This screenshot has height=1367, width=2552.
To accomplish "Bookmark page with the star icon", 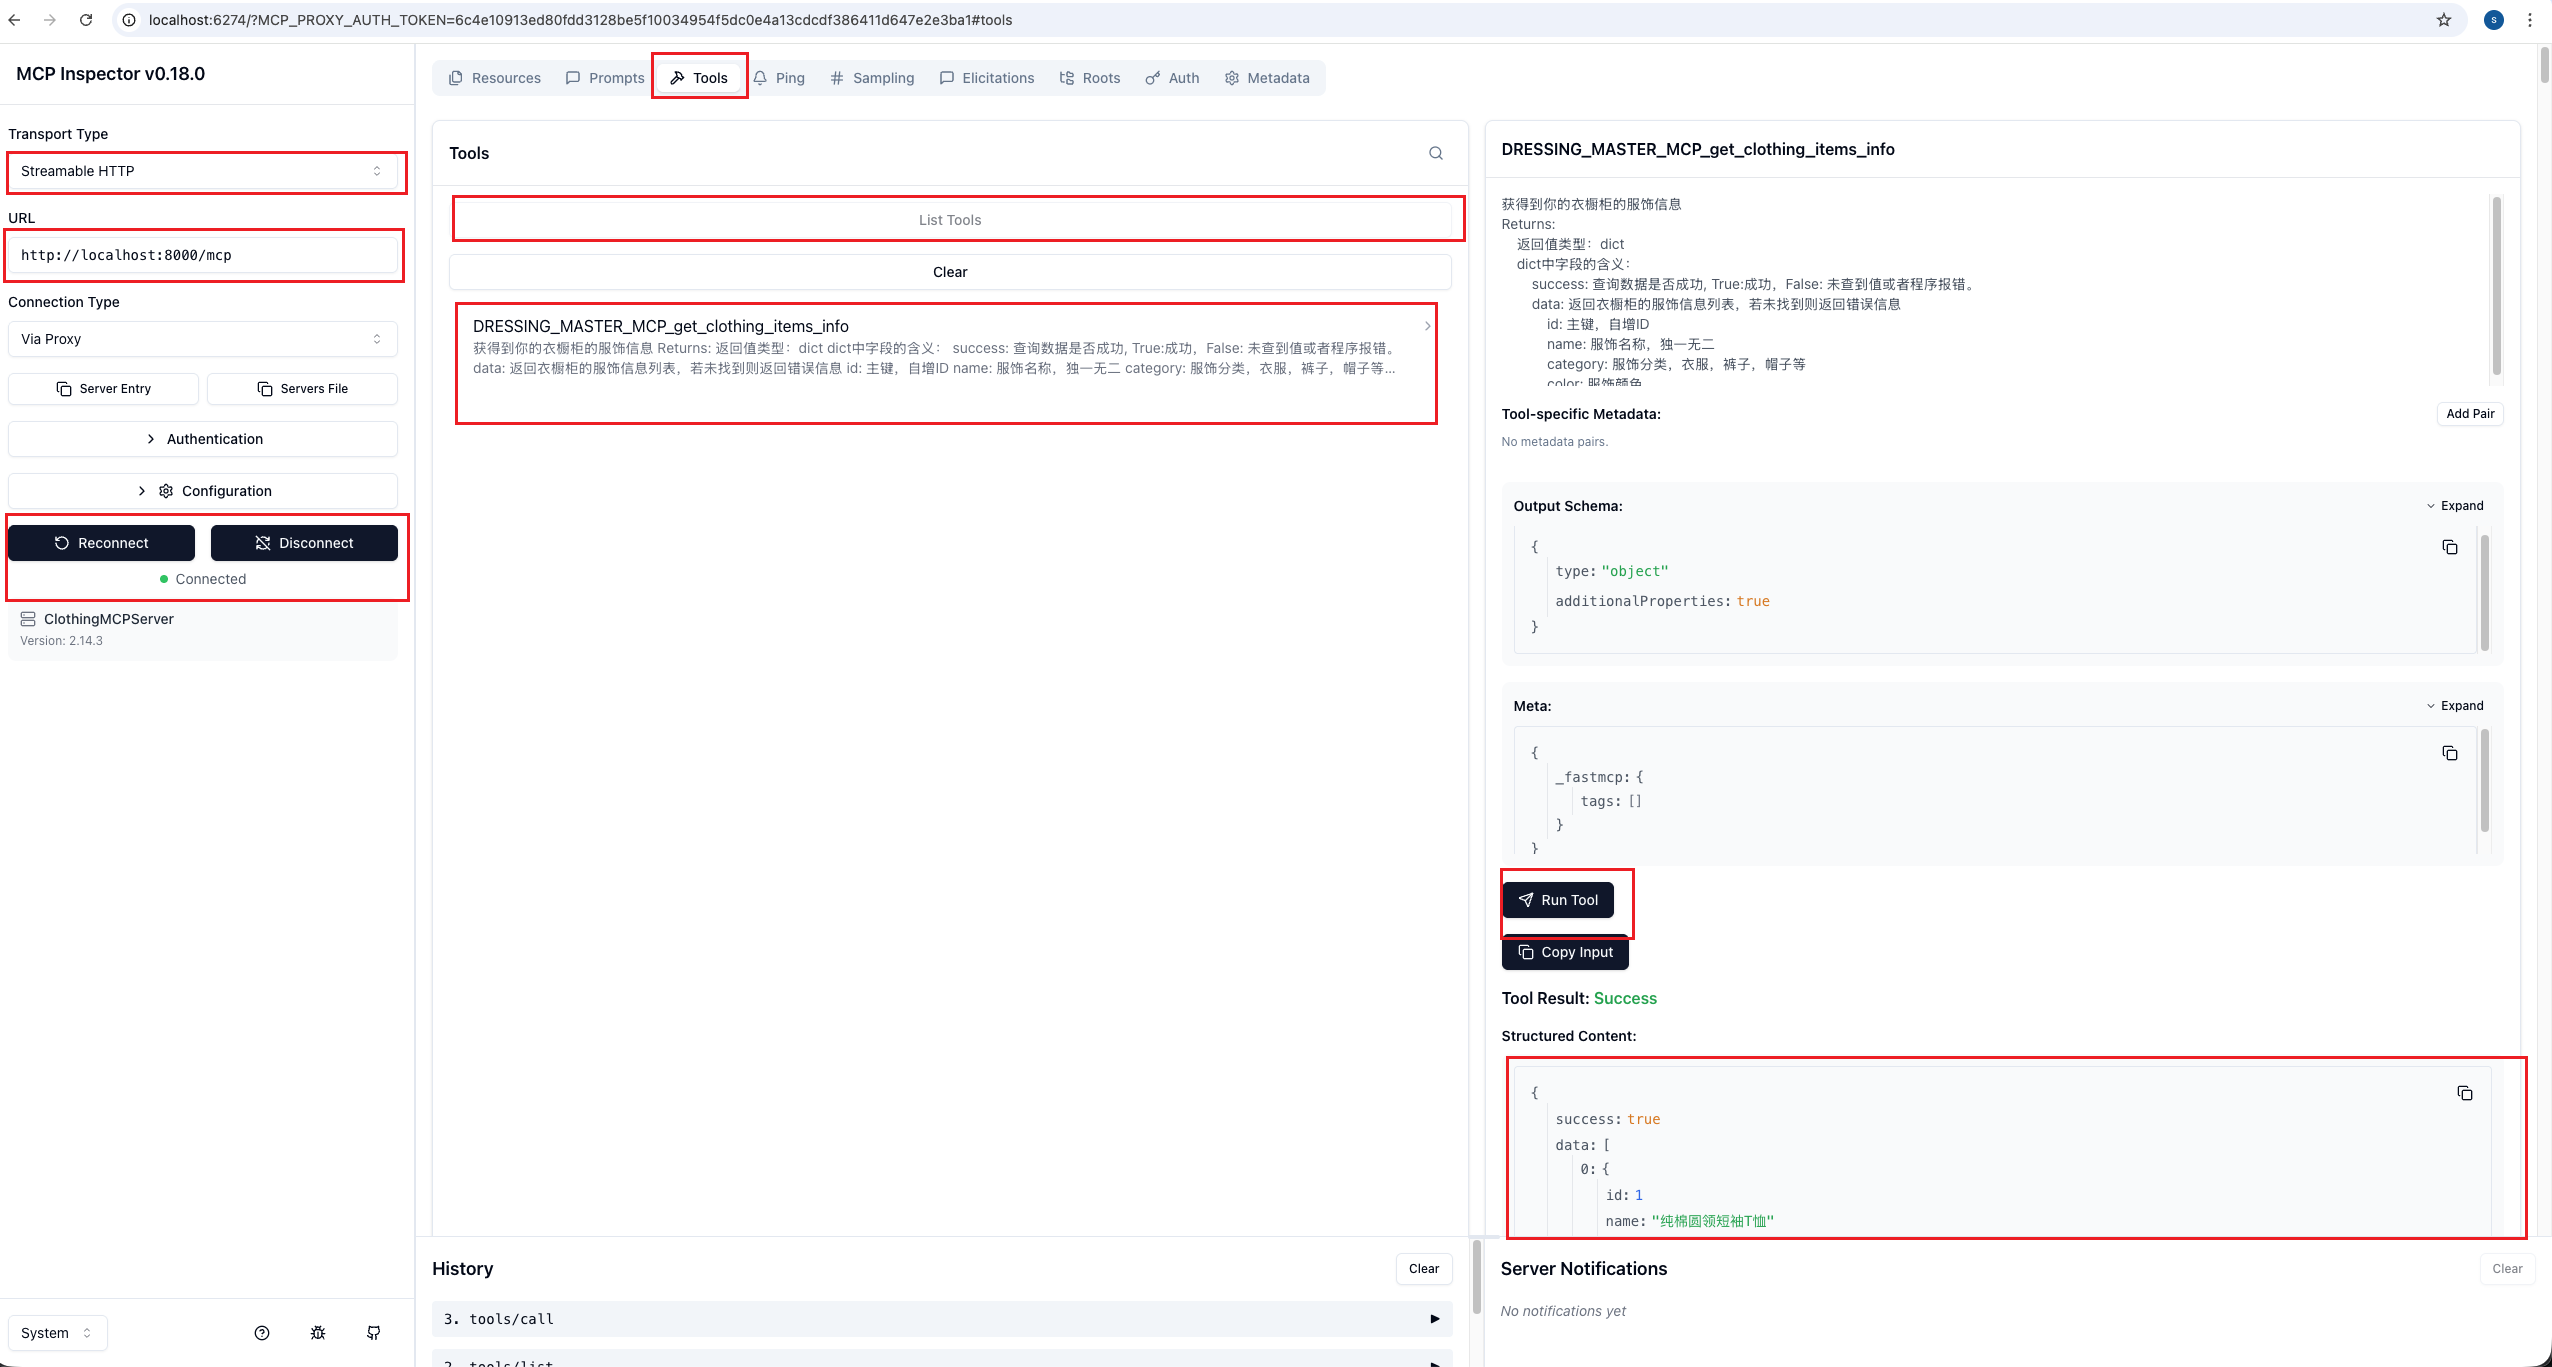I will click(x=2444, y=20).
